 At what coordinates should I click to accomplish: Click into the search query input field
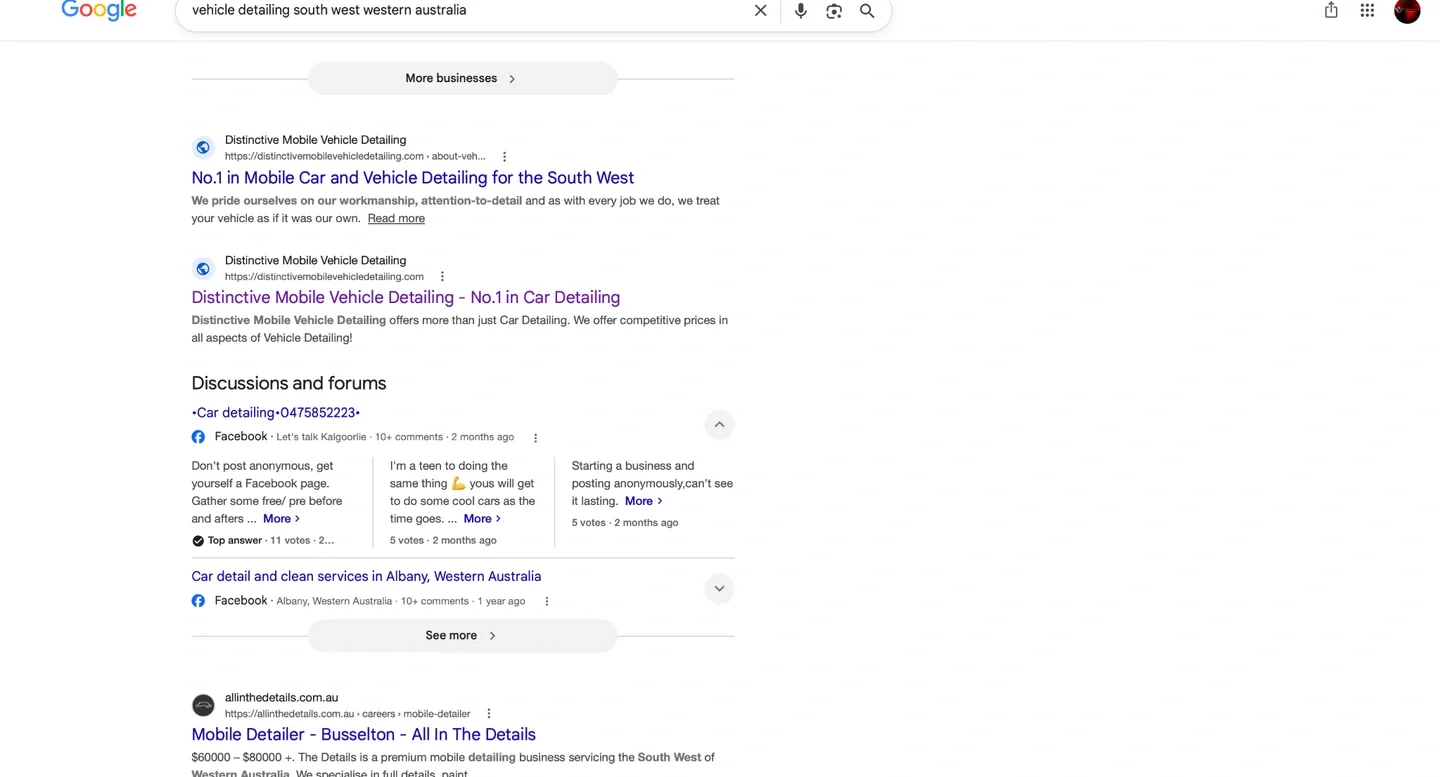pyautogui.click(x=465, y=10)
